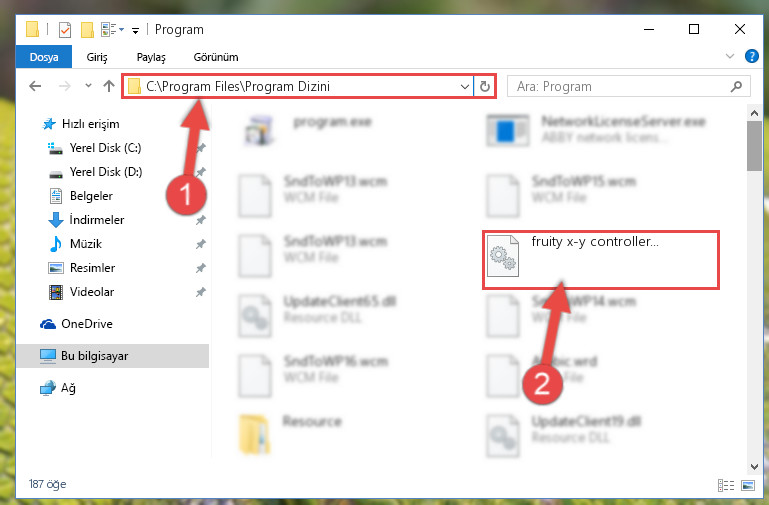This screenshot has height=505, width=769.
Task: Select the fruity x-y controller file
Action: (600, 259)
